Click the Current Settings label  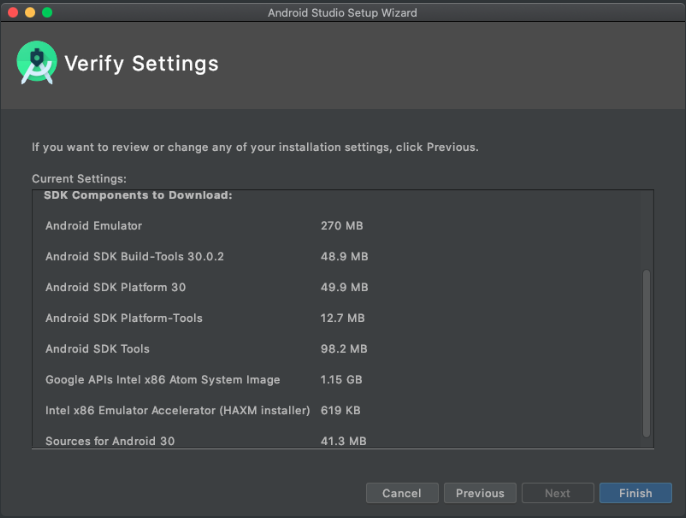tap(79, 178)
